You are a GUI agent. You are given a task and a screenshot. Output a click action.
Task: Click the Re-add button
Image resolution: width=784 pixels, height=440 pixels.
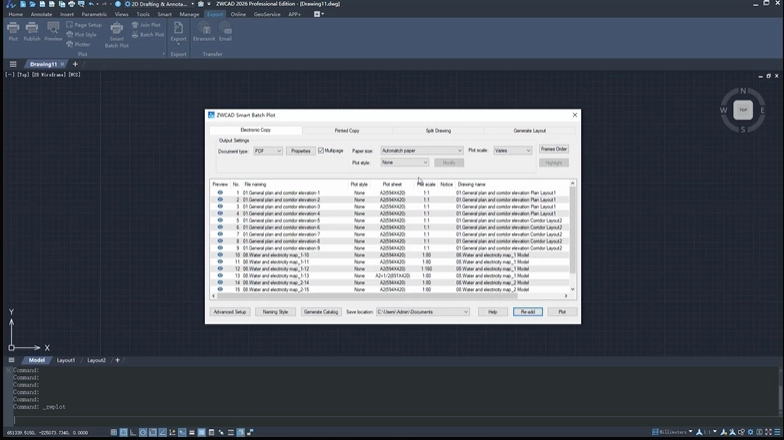point(528,312)
